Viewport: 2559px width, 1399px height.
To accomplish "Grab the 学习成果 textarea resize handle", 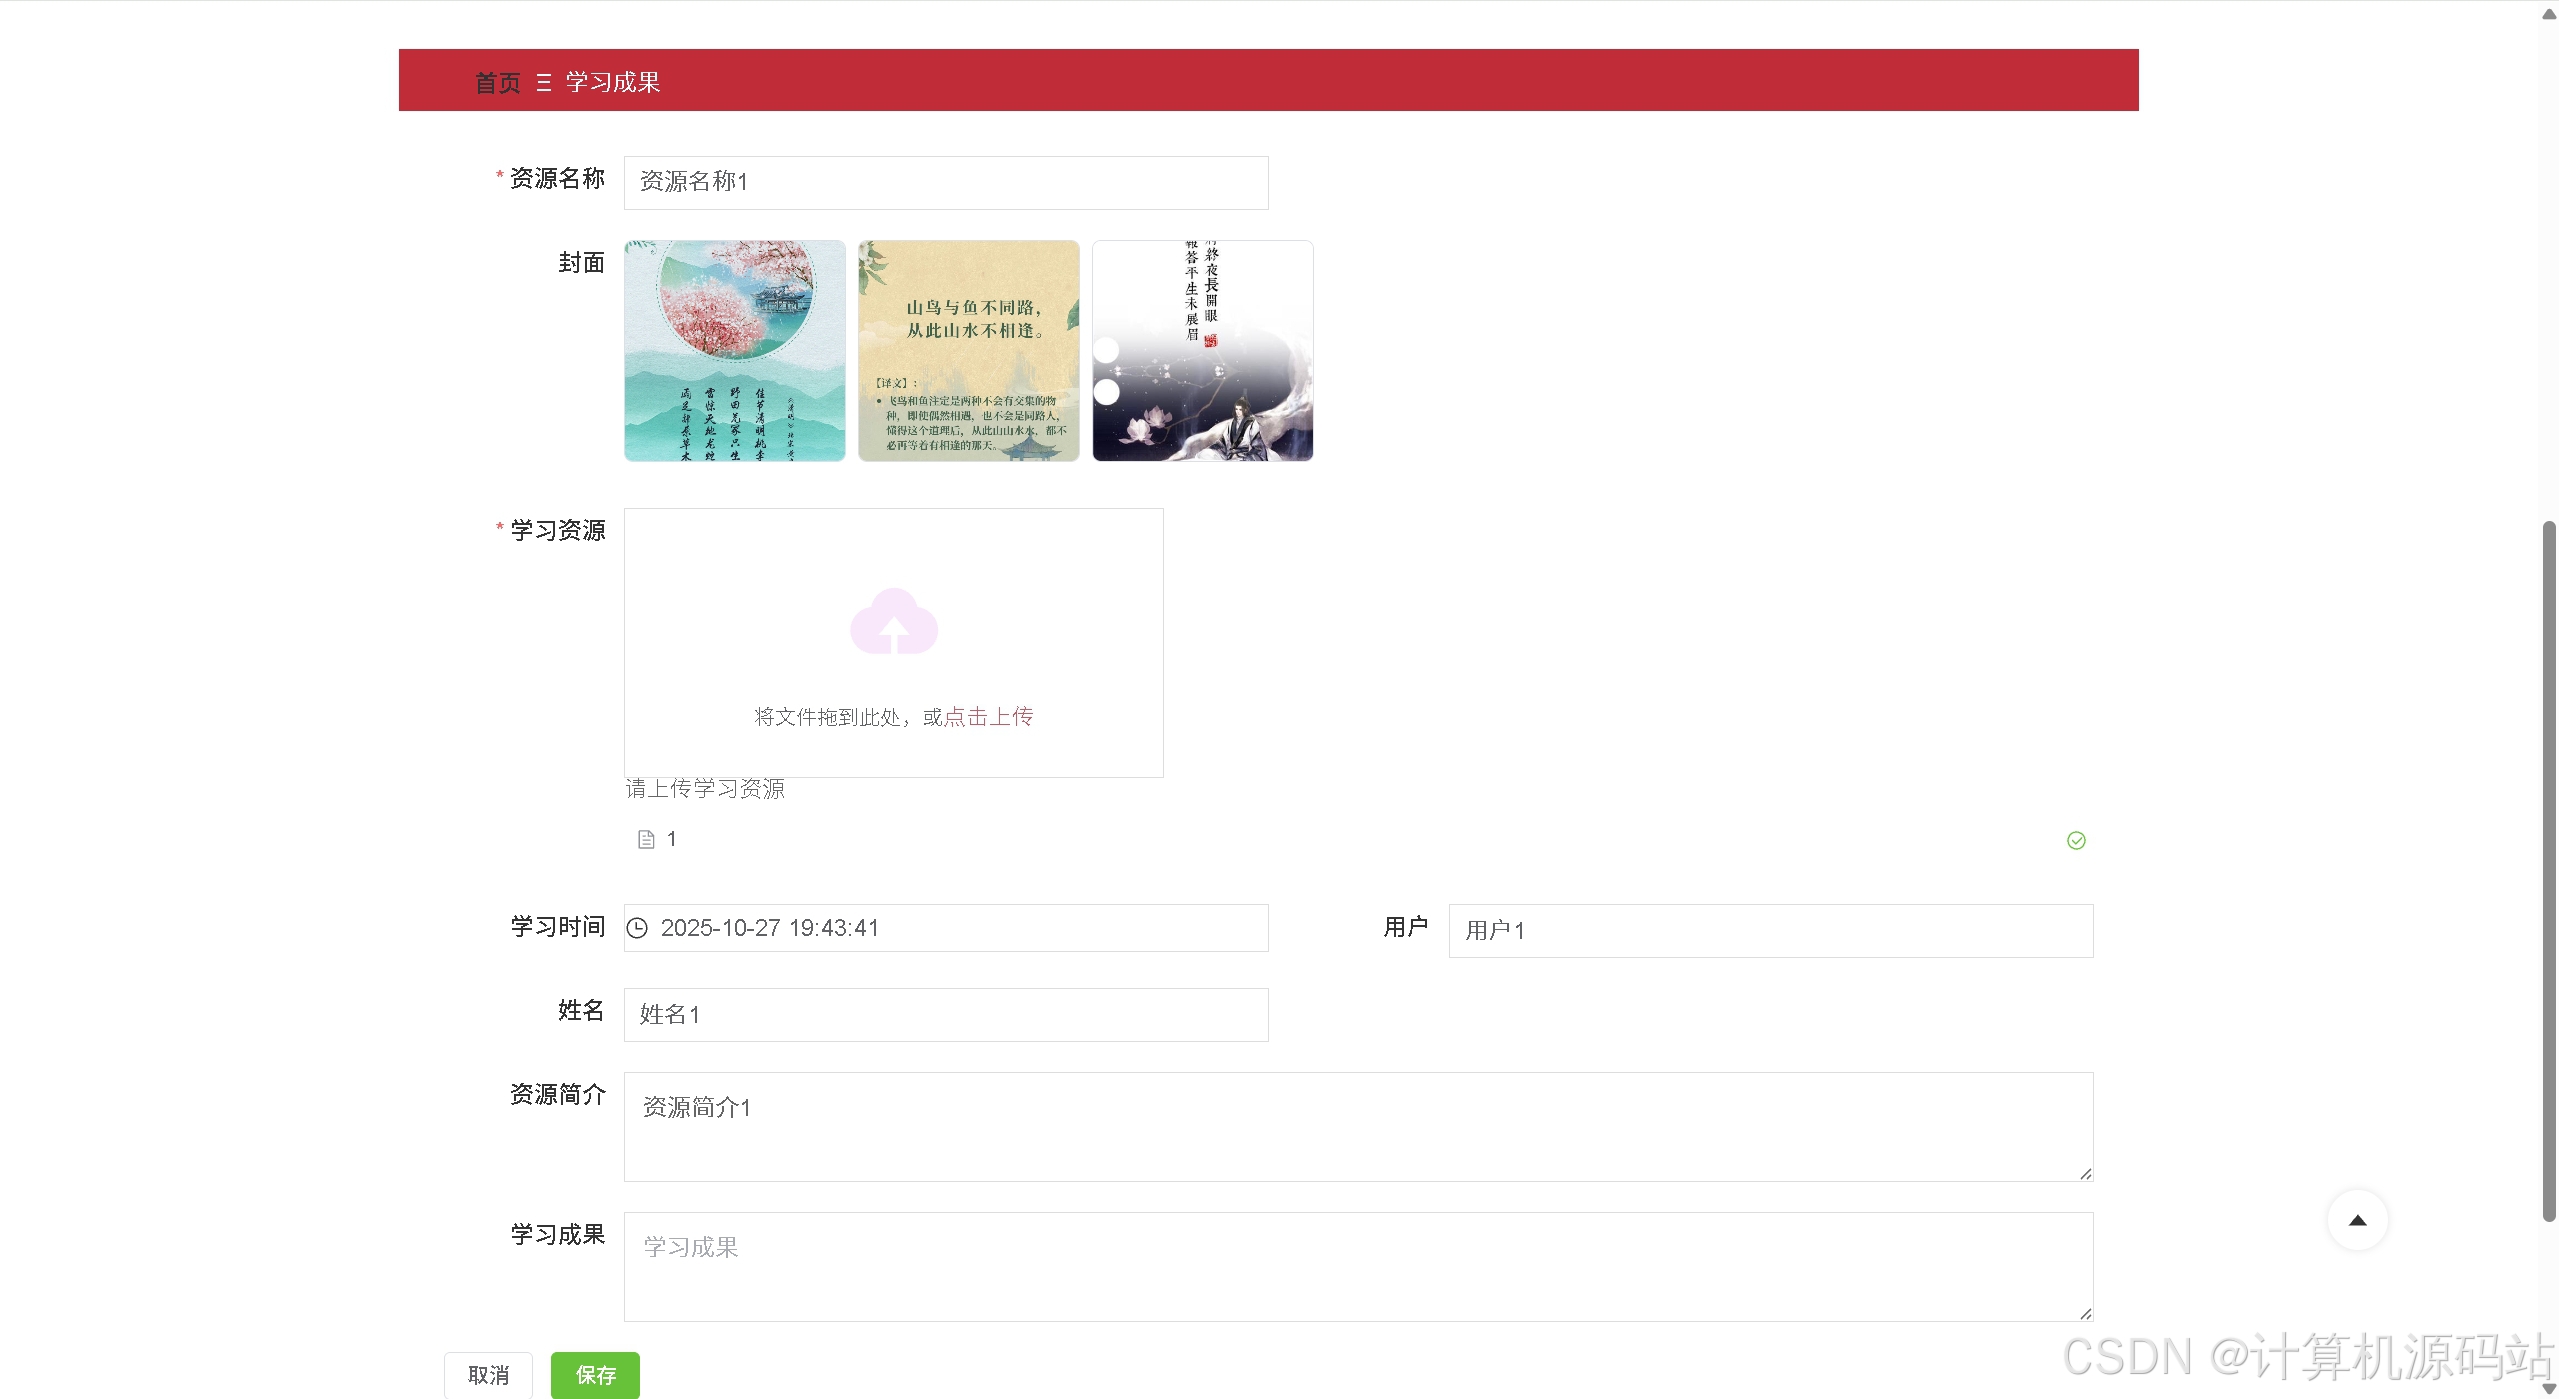I will (2085, 1313).
